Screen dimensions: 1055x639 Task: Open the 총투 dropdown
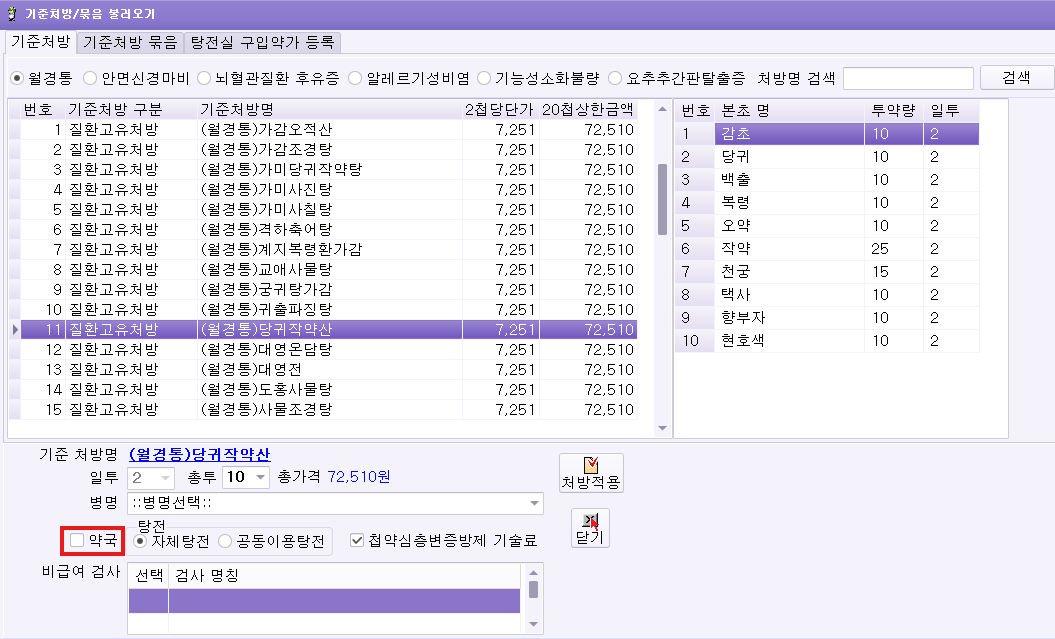tap(260, 478)
